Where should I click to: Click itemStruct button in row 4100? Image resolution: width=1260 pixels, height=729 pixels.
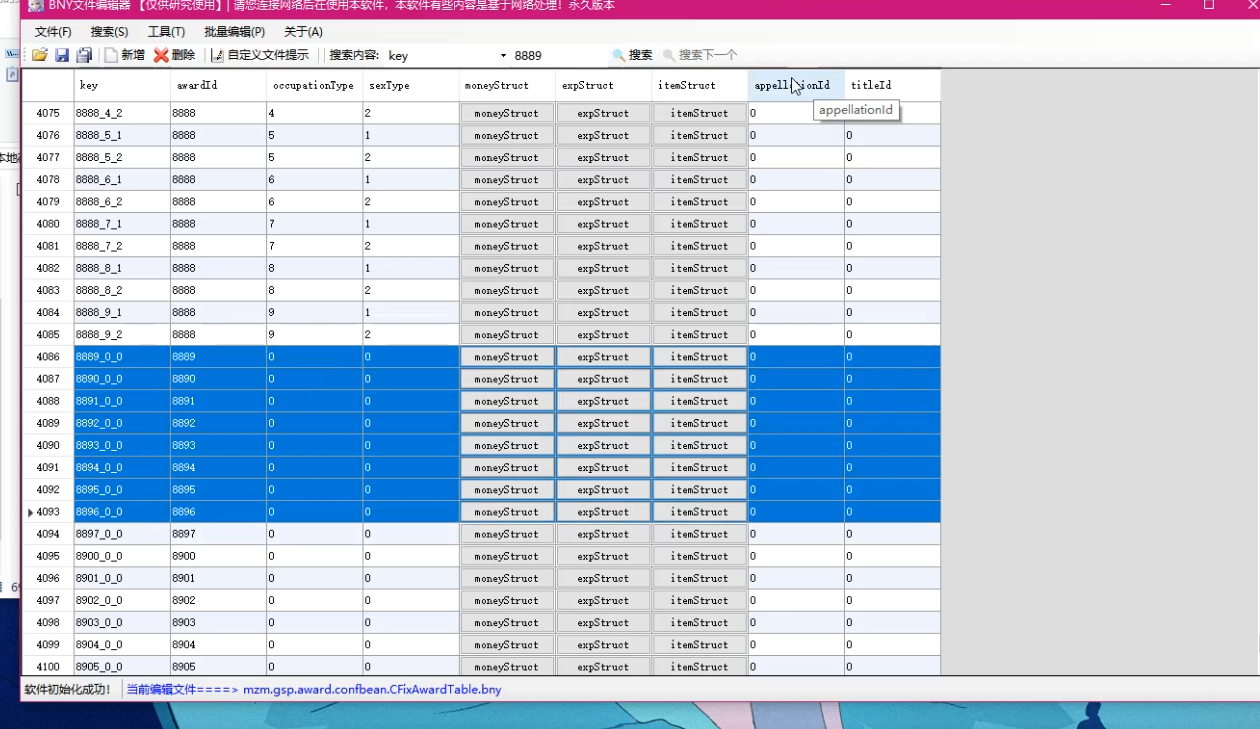(700, 667)
